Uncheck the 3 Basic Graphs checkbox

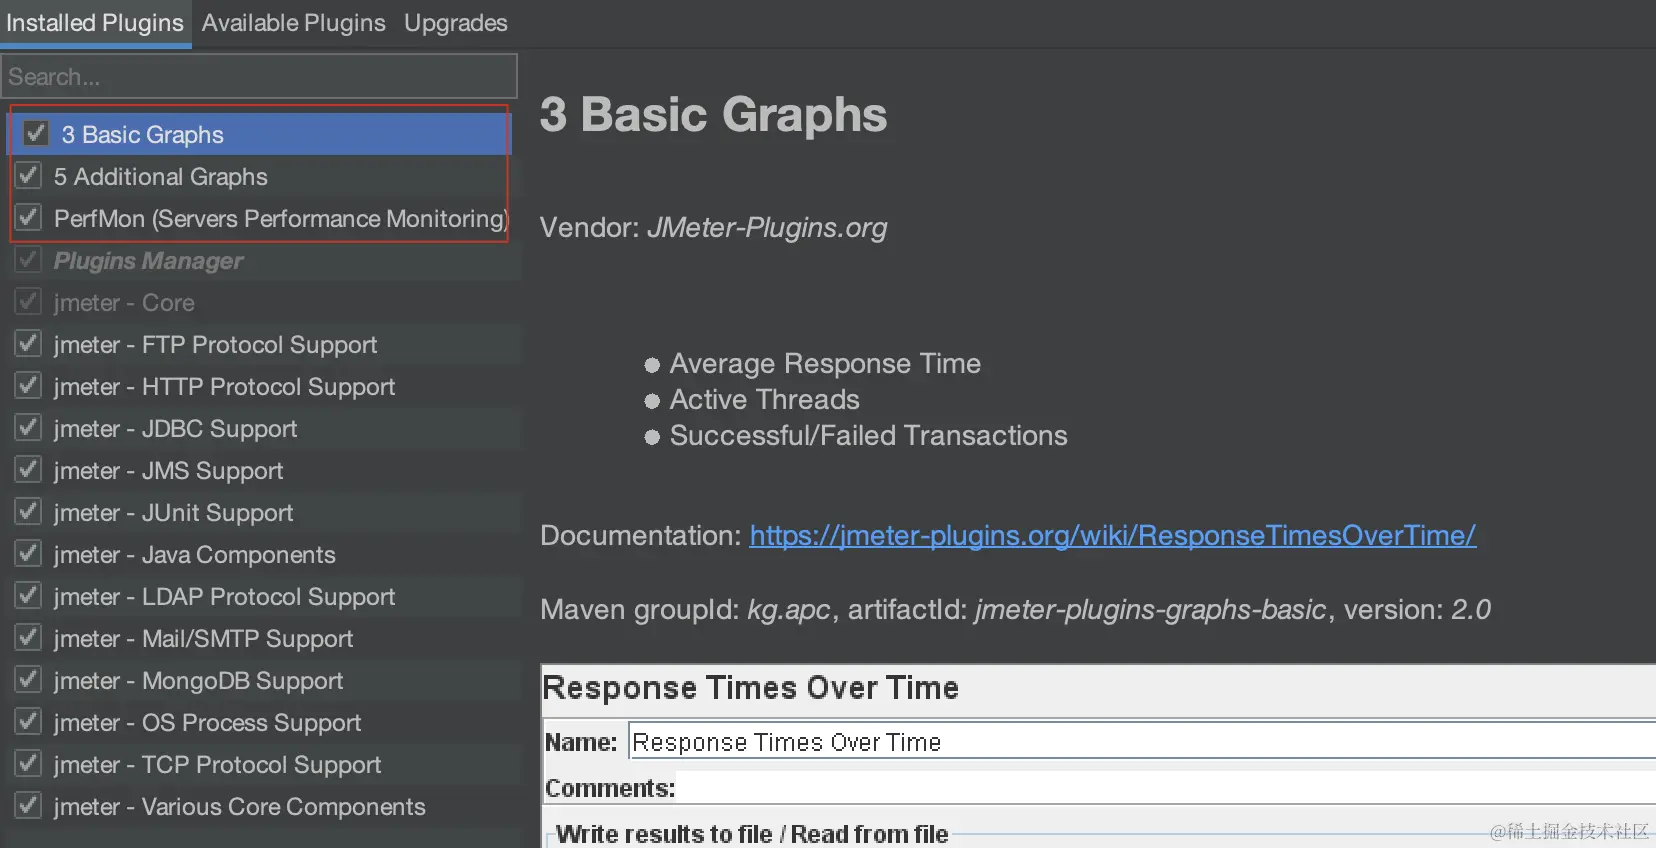(36, 133)
